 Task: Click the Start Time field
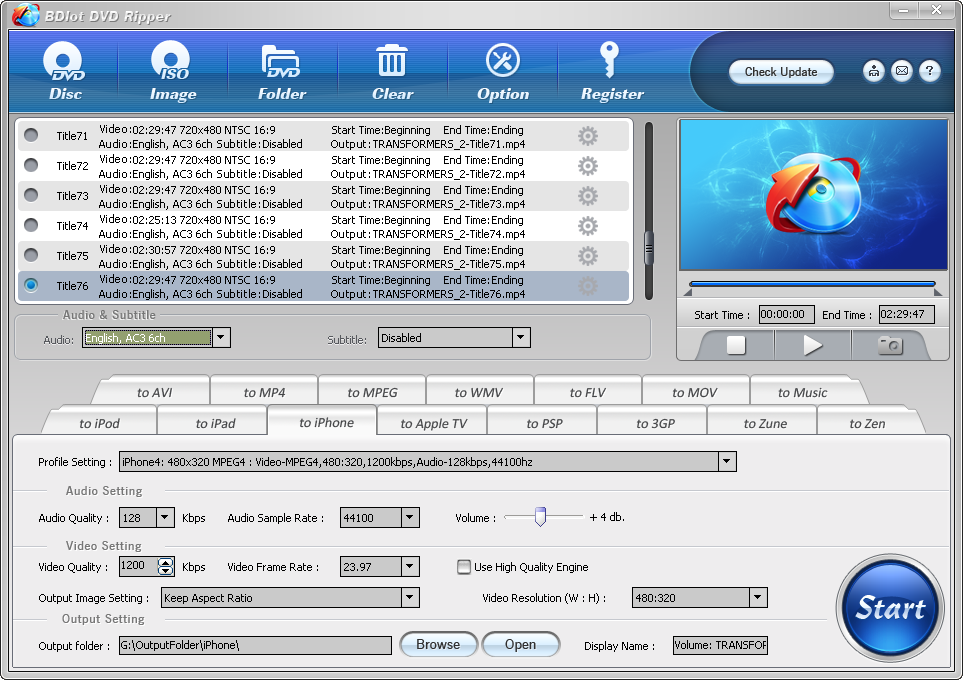(x=786, y=315)
